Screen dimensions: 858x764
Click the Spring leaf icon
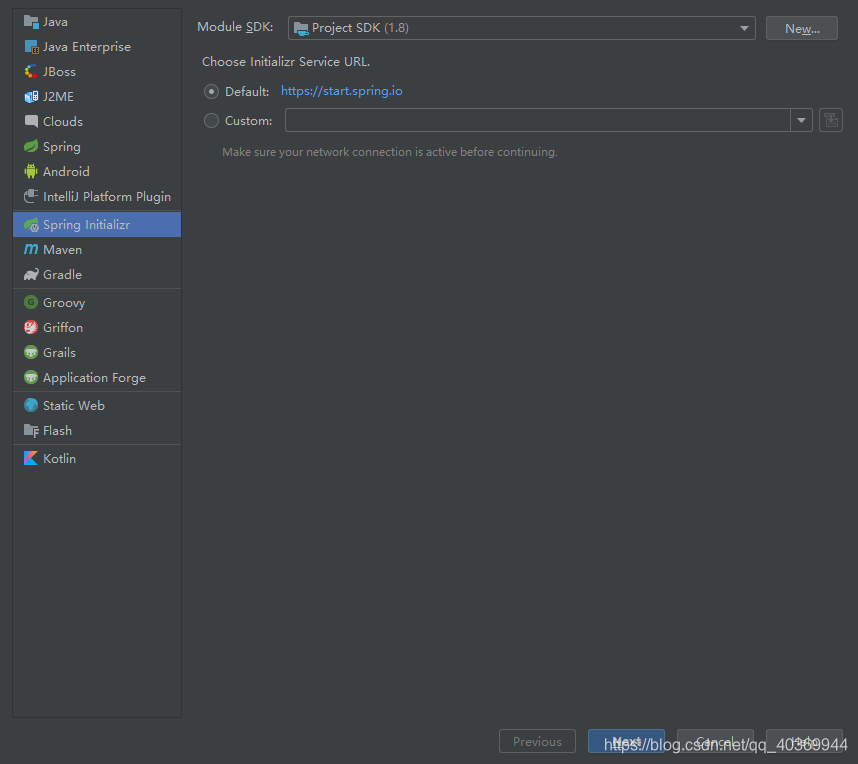(31, 147)
